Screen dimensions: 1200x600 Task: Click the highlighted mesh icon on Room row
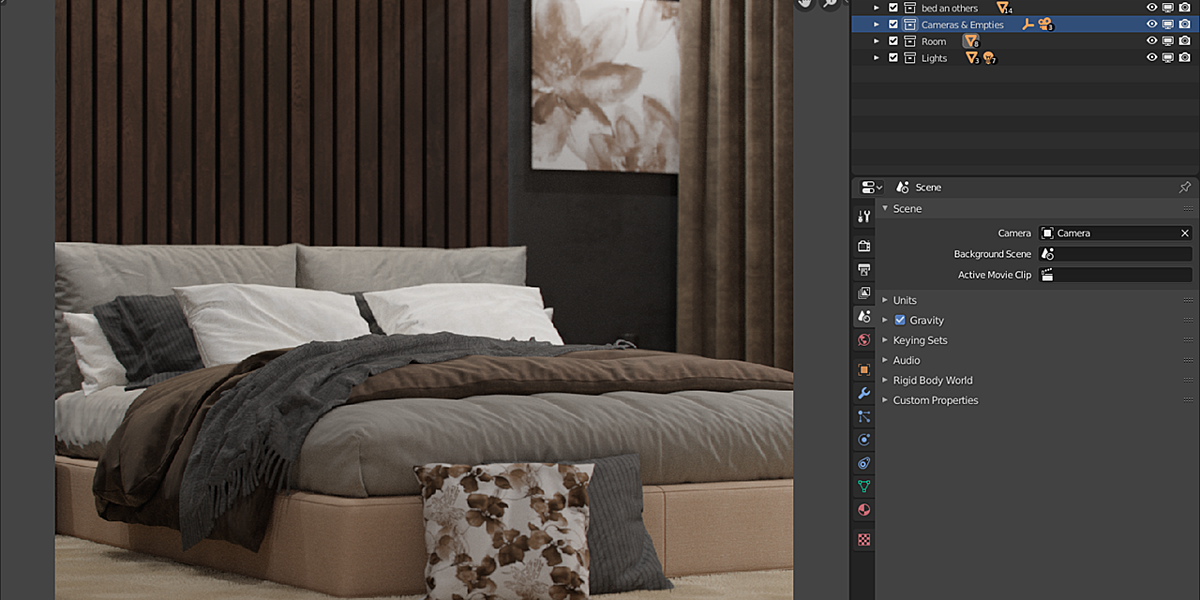click(x=970, y=41)
